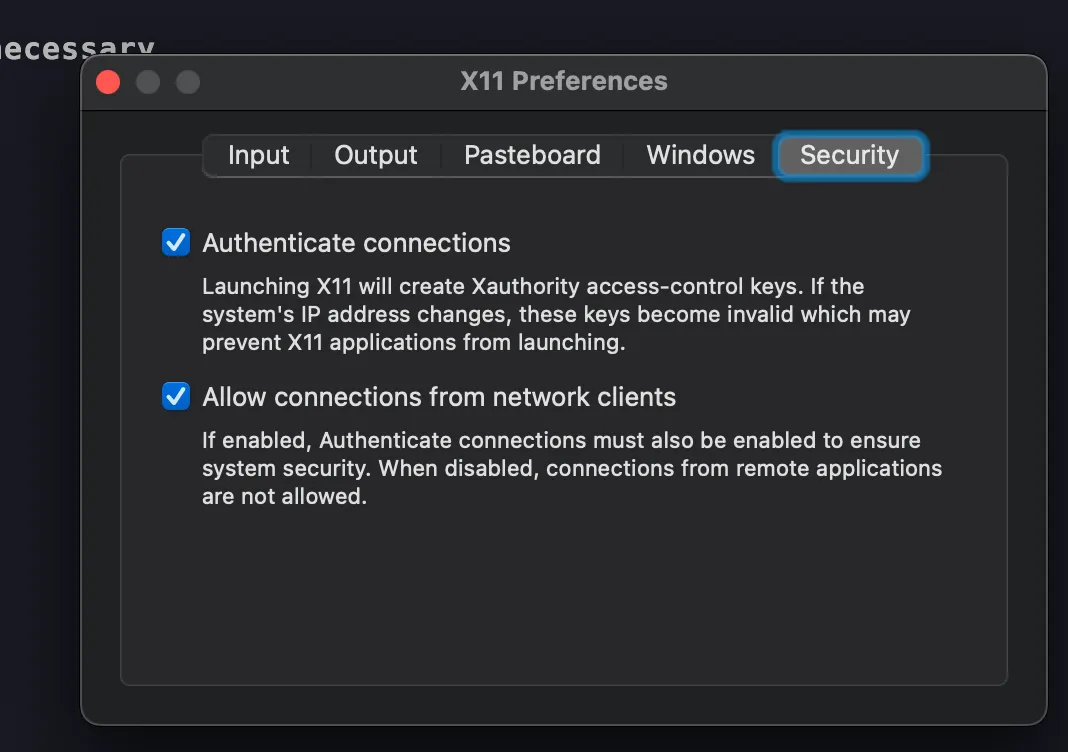The height and width of the screenshot is (752, 1068).
Task: Open the Output tab
Action: 375,155
